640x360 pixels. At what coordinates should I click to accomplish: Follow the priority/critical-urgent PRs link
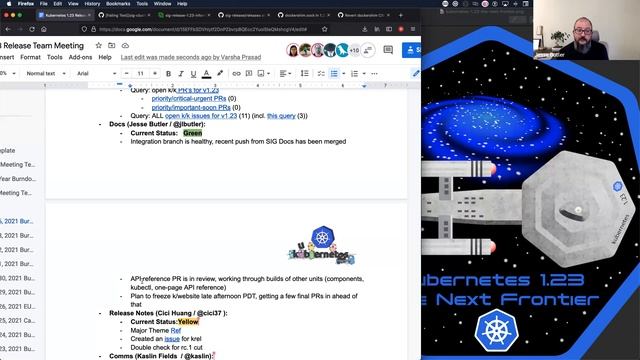(189, 99)
